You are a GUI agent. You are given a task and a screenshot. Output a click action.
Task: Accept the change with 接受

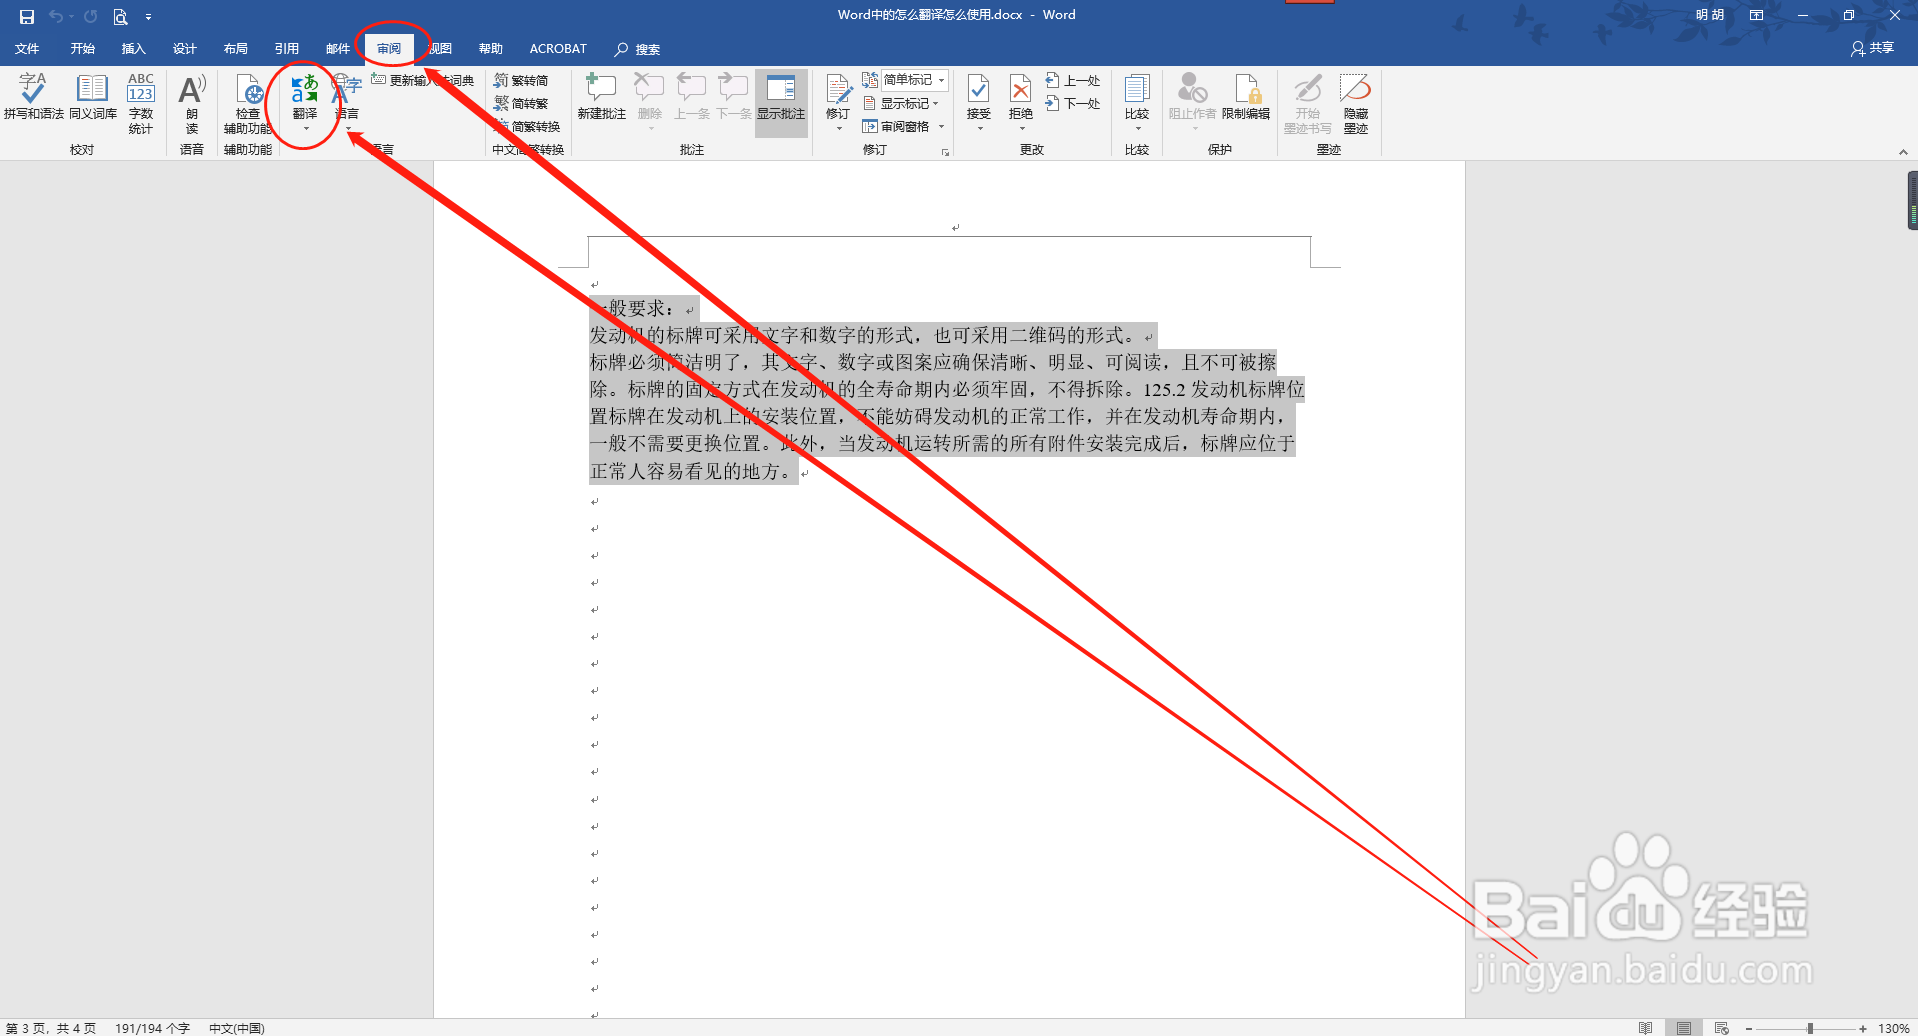click(x=979, y=95)
